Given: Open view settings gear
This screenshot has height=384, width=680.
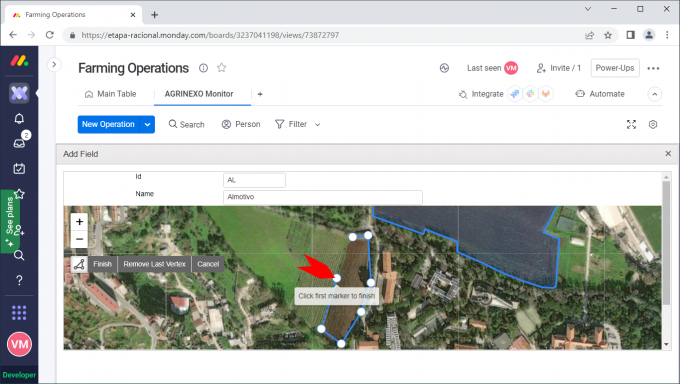Looking at the screenshot, I should 653,125.
